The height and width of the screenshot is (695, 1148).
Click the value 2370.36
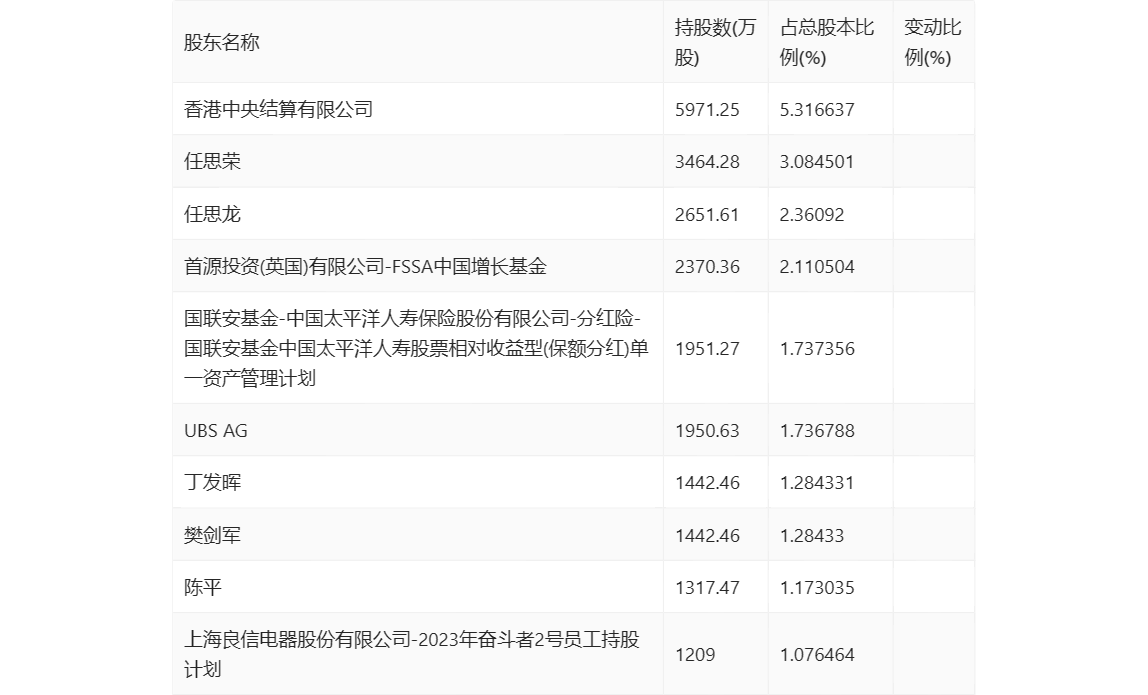click(x=707, y=267)
